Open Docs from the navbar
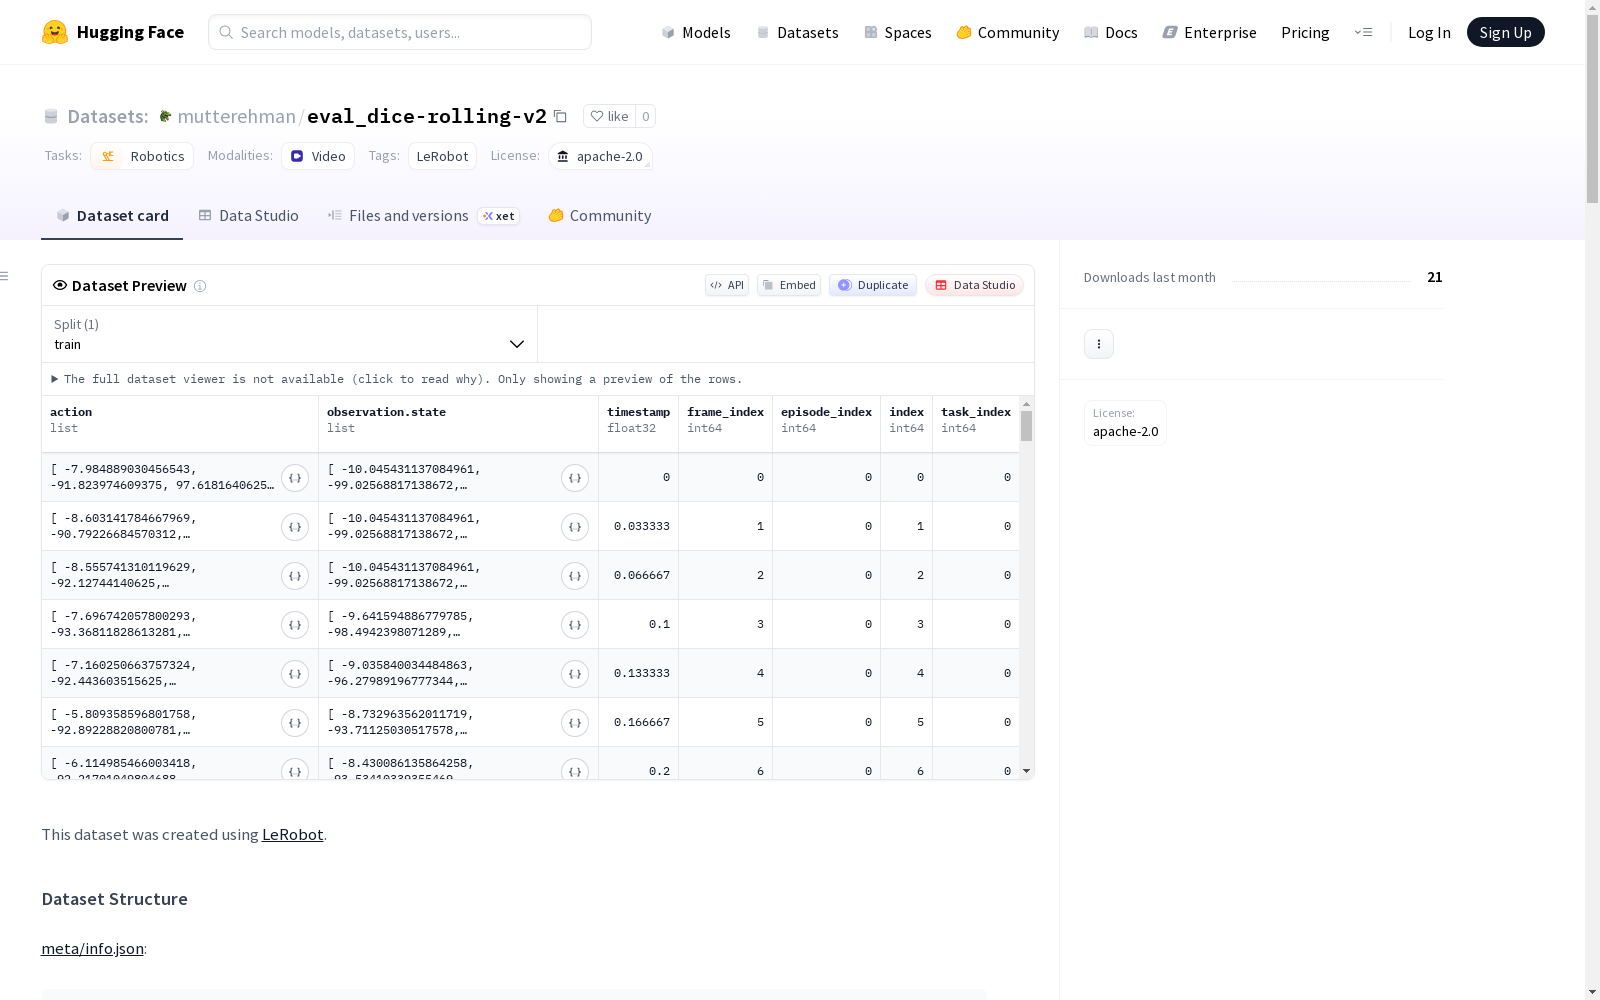The image size is (1600, 1000). click(1110, 32)
